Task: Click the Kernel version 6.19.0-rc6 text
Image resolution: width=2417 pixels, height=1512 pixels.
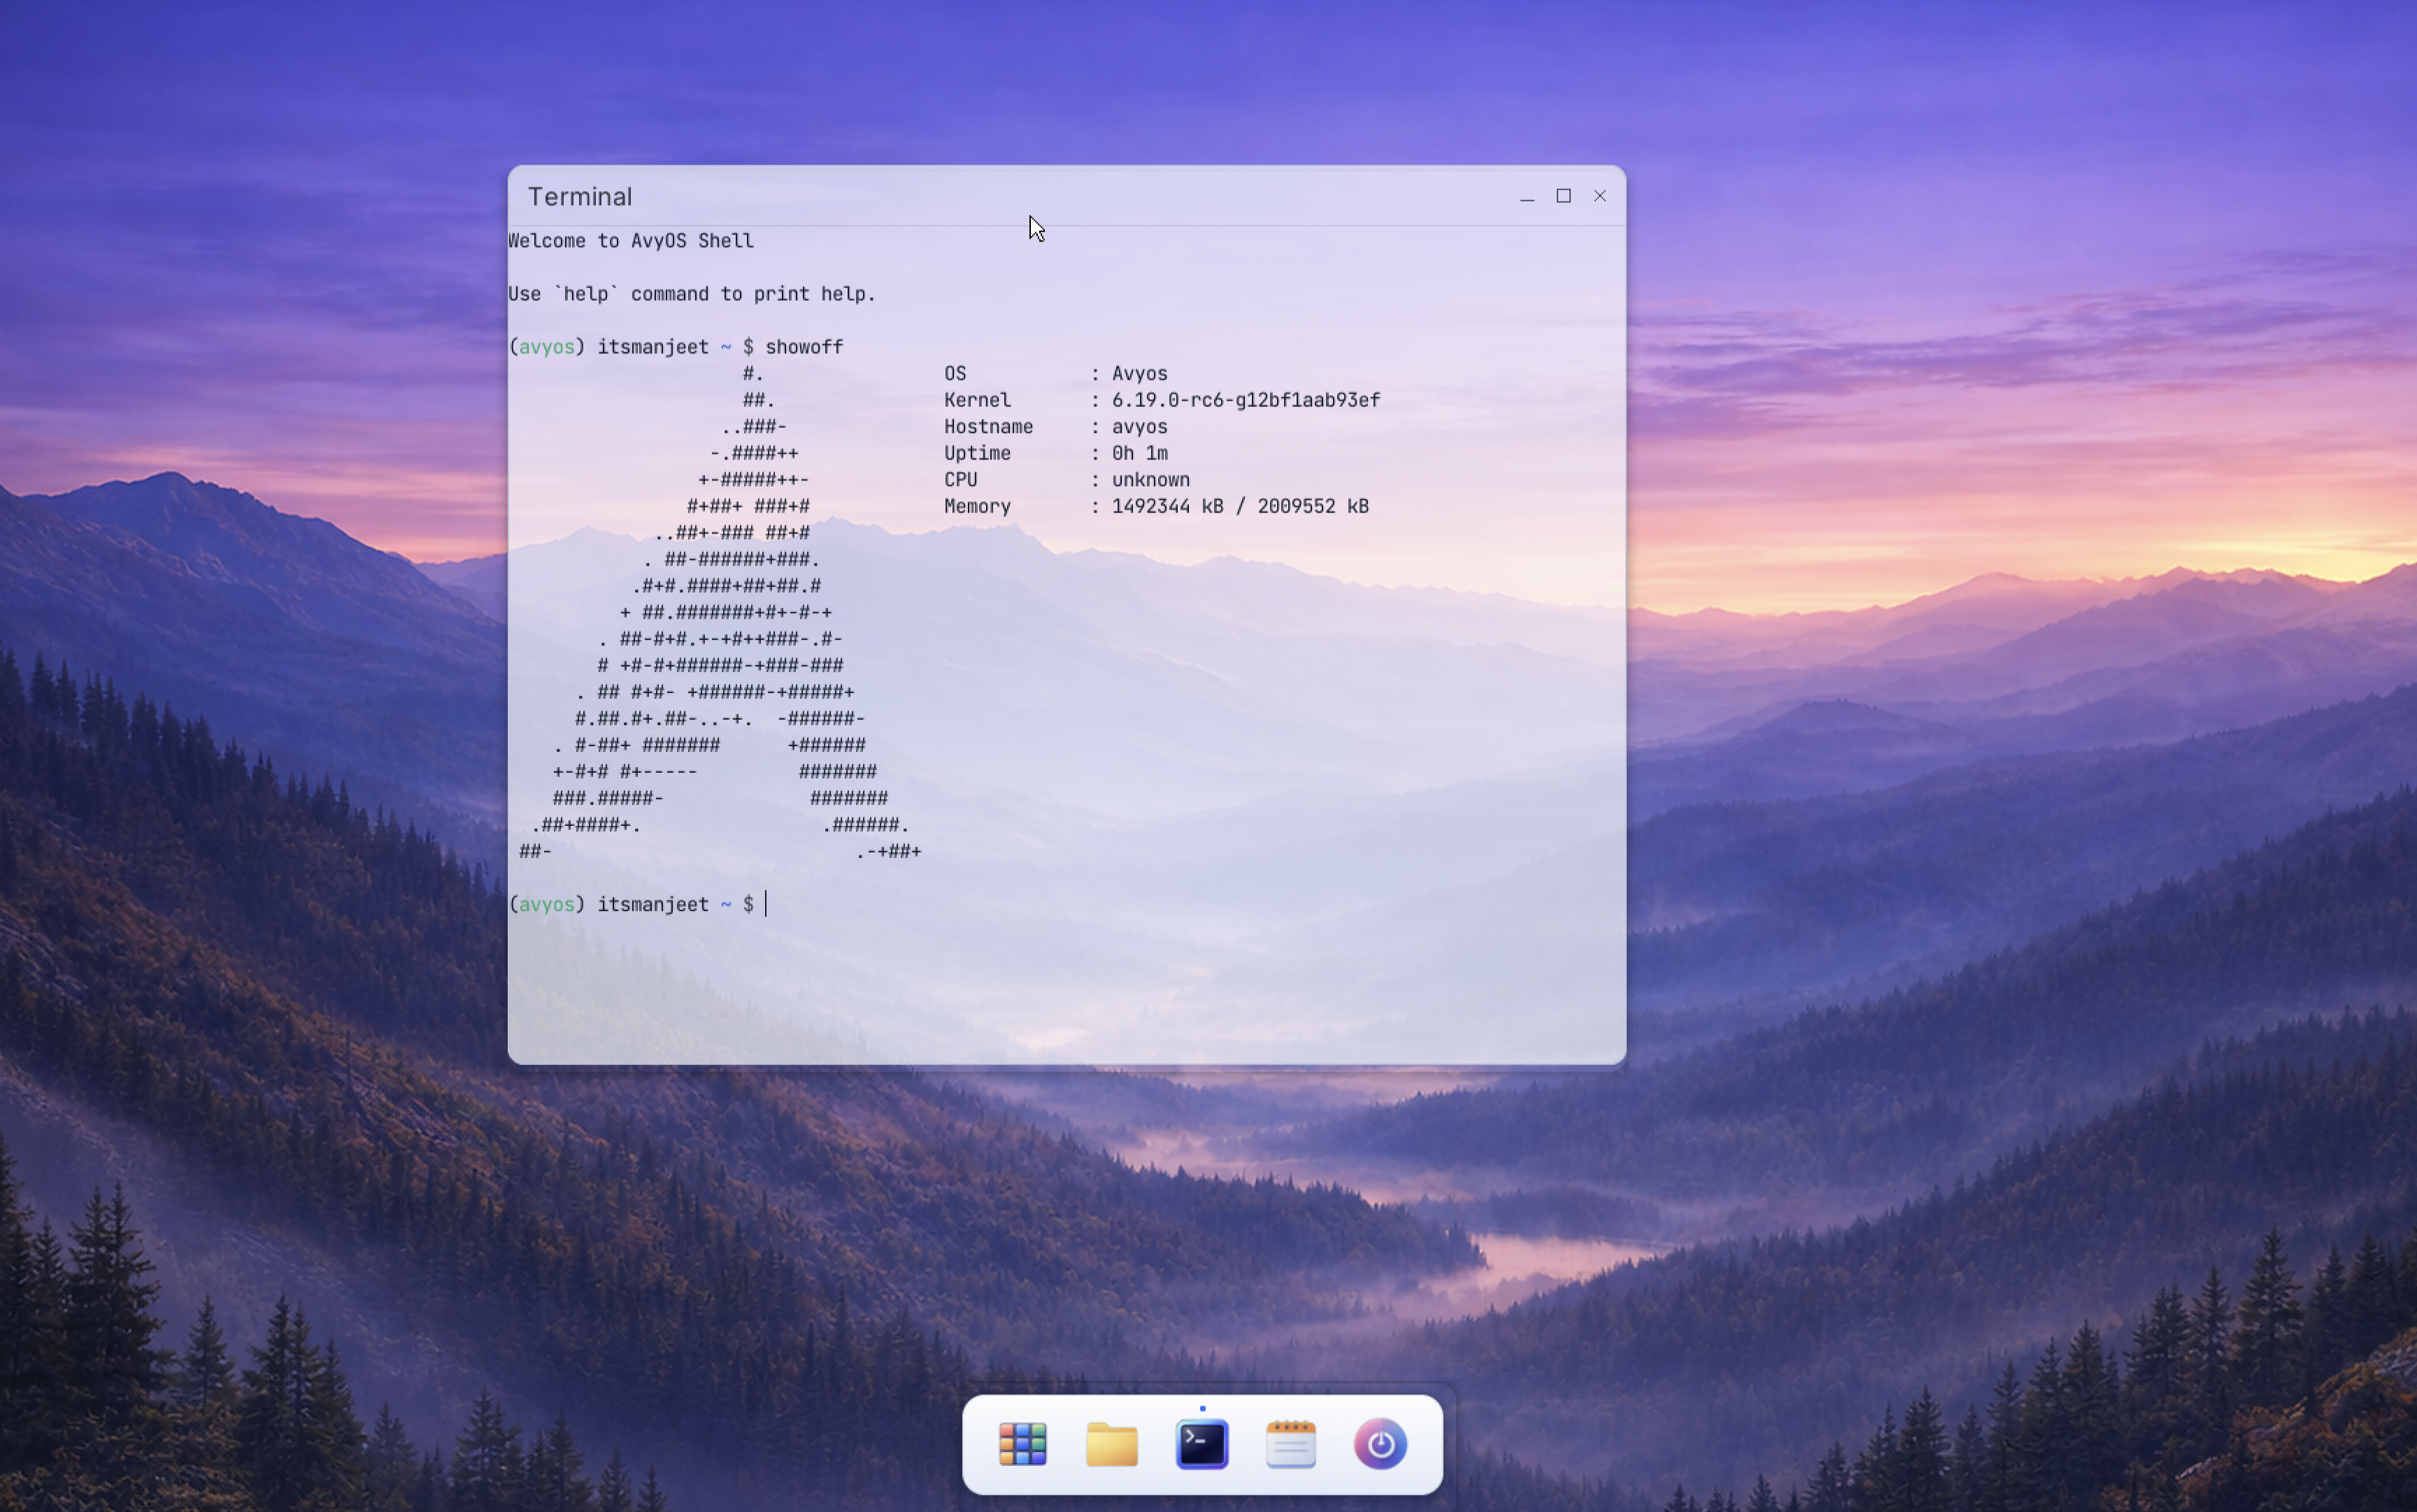Action: click(x=1245, y=399)
